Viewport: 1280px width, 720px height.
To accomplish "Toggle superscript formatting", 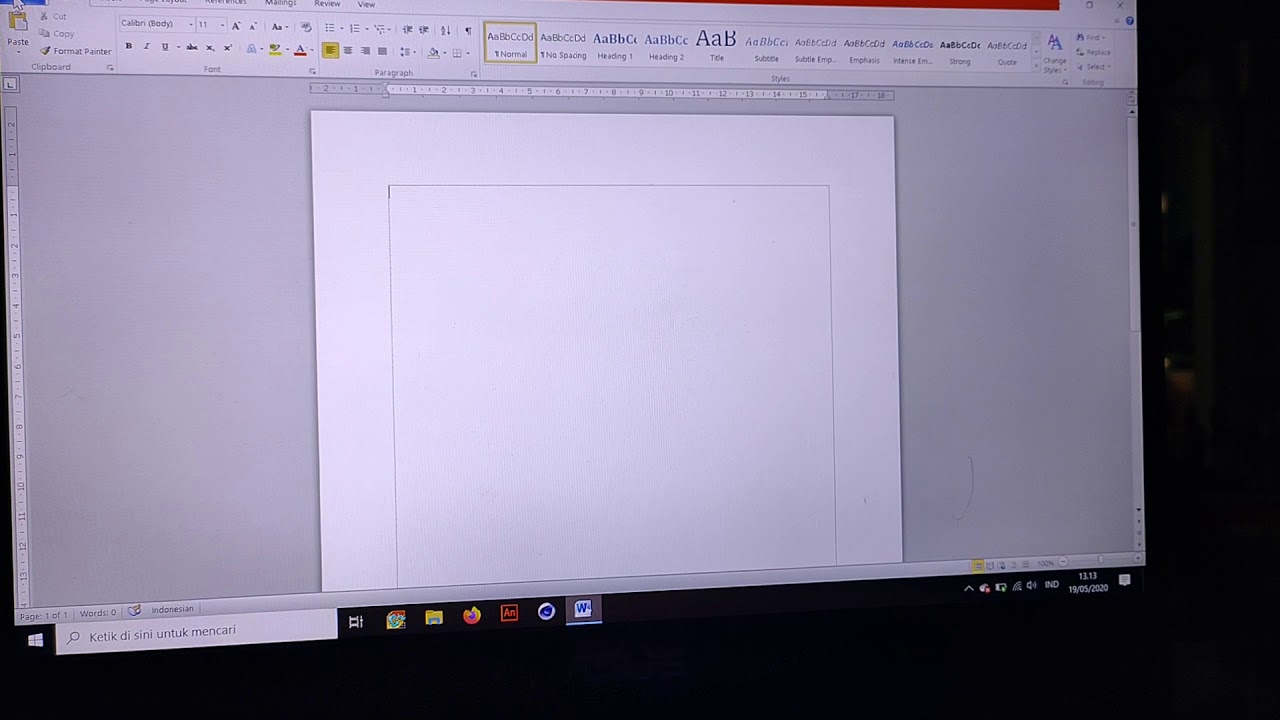I will point(227,48).
